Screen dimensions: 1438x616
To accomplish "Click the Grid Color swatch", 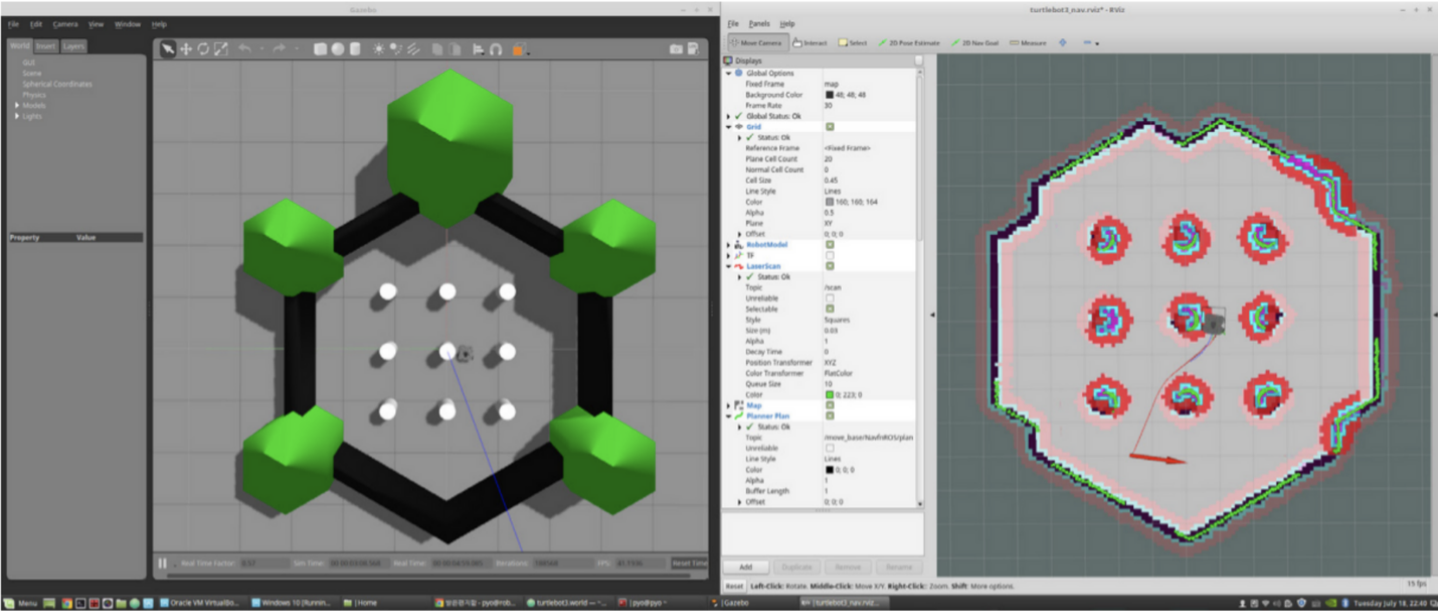I will [x=829, y=202].
